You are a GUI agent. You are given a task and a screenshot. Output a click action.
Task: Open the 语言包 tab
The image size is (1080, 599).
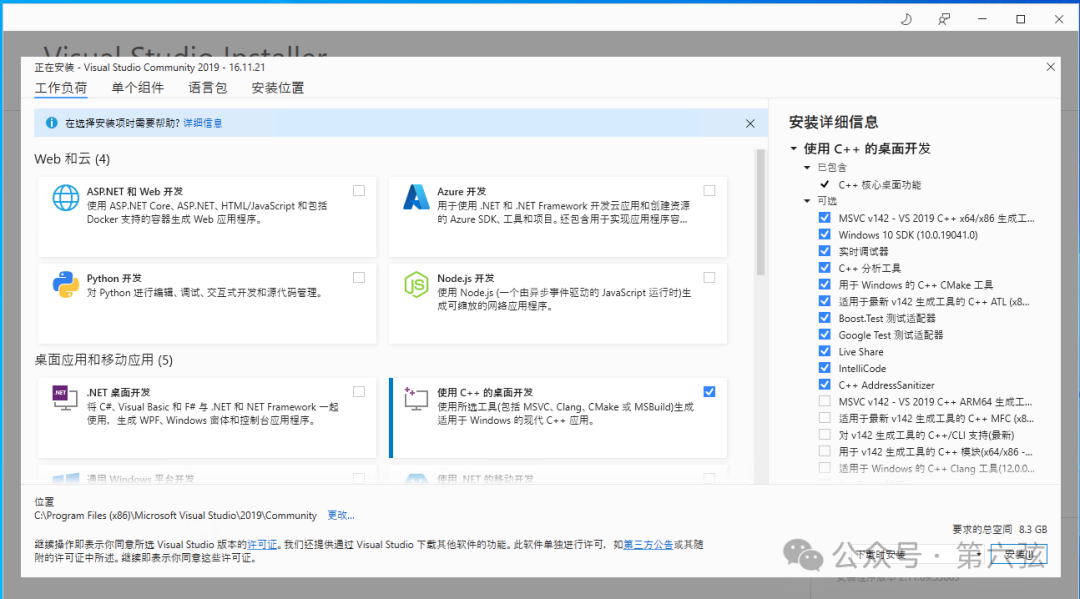pos(207,88)
